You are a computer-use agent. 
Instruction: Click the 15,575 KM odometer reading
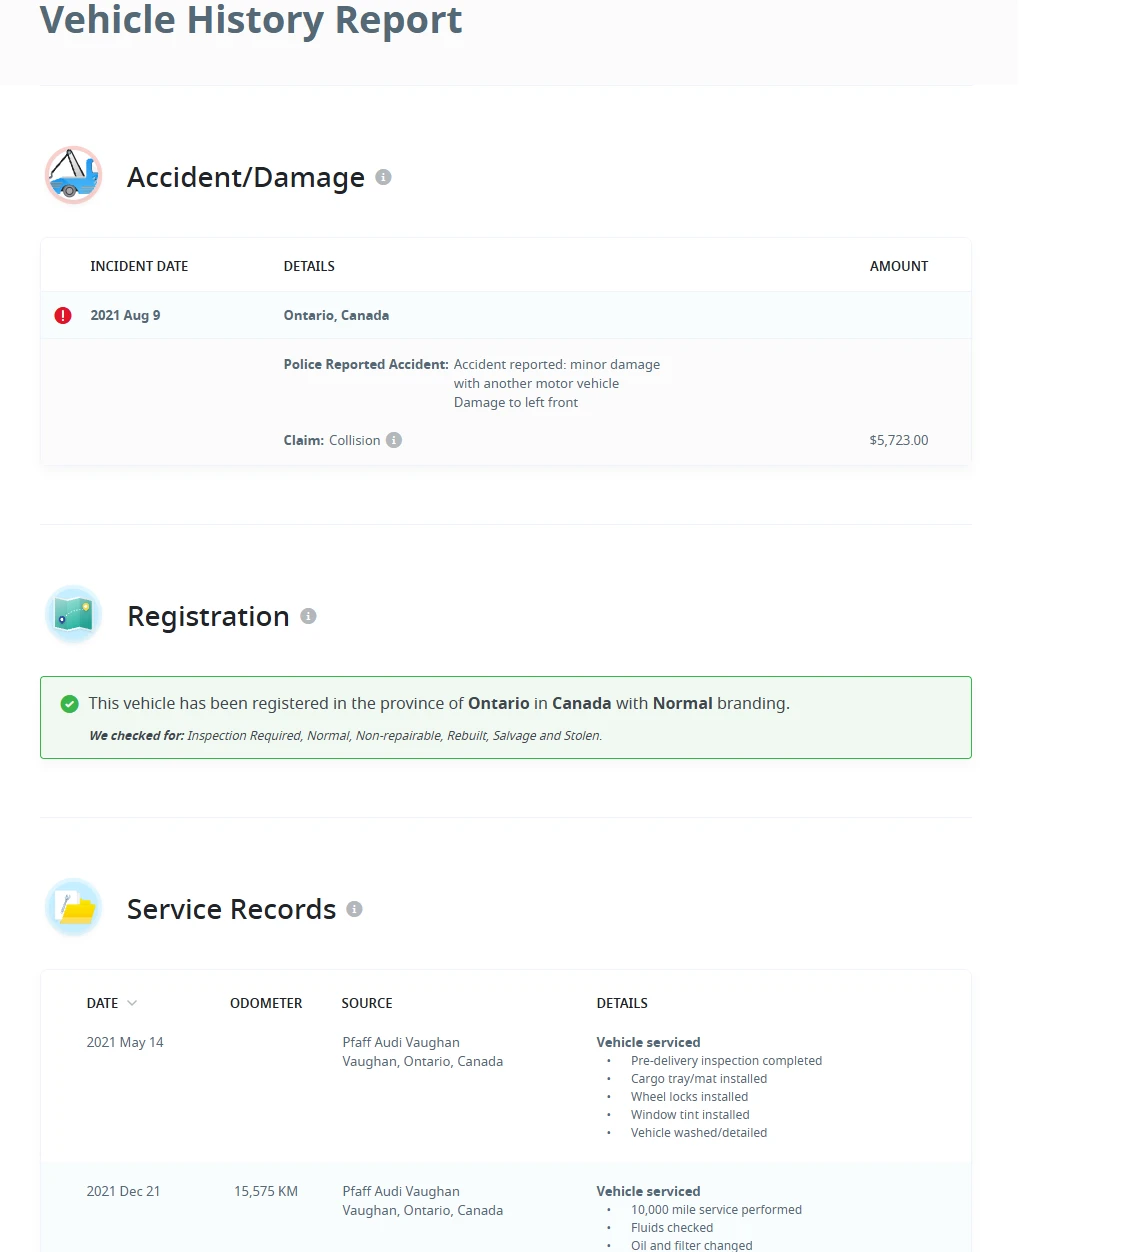(x=266, y=1191)
